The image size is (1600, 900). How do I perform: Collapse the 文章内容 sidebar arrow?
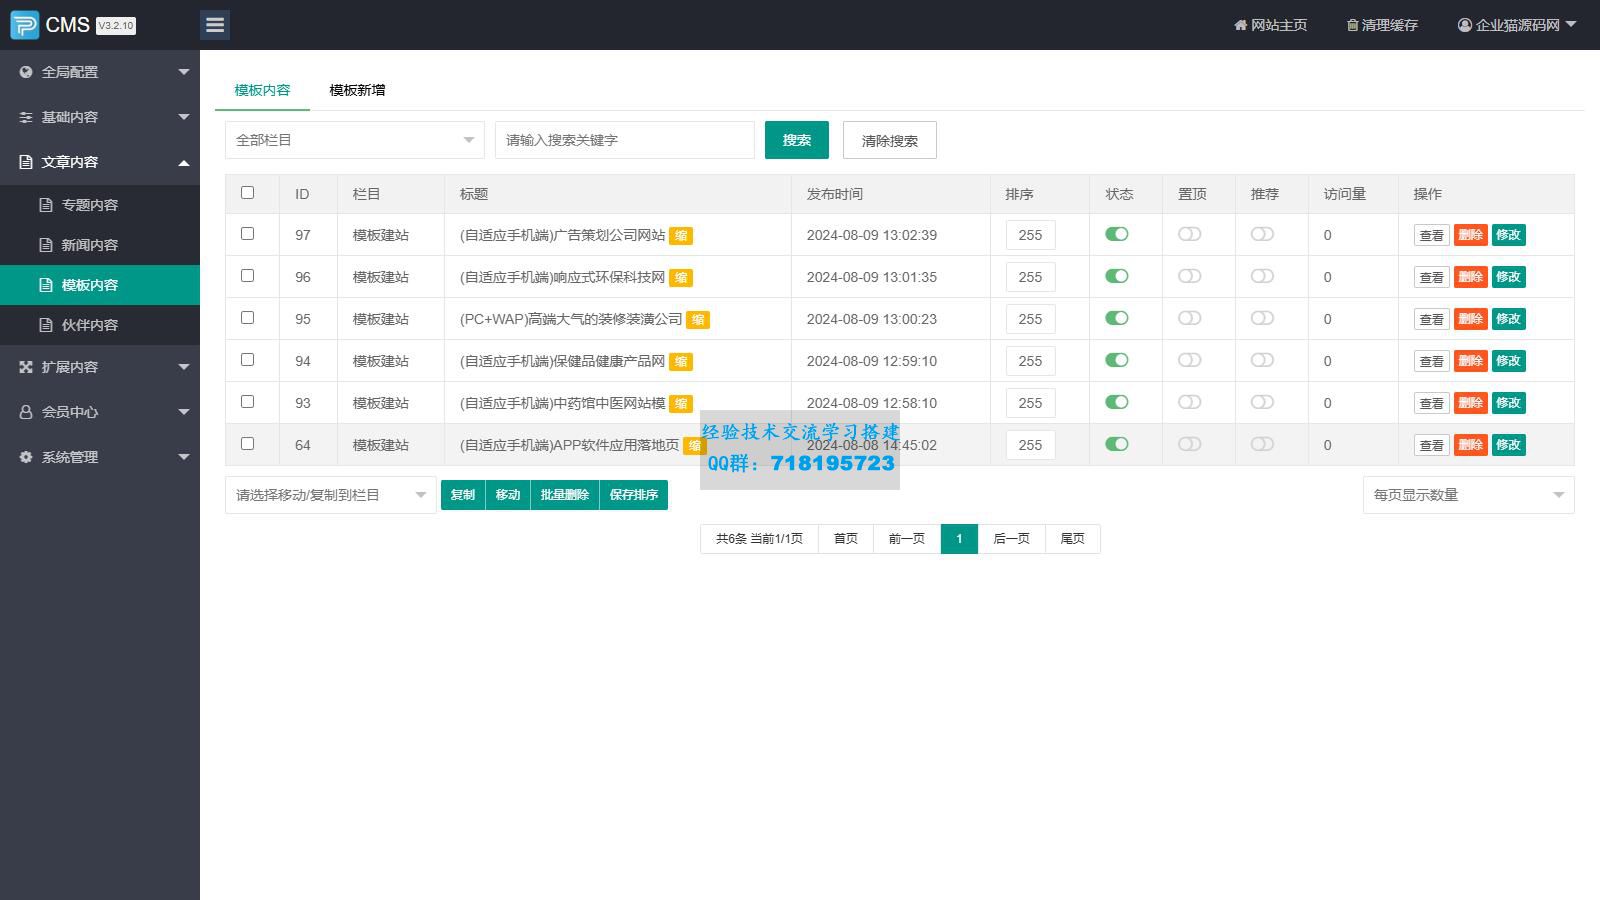coord(184,162)
